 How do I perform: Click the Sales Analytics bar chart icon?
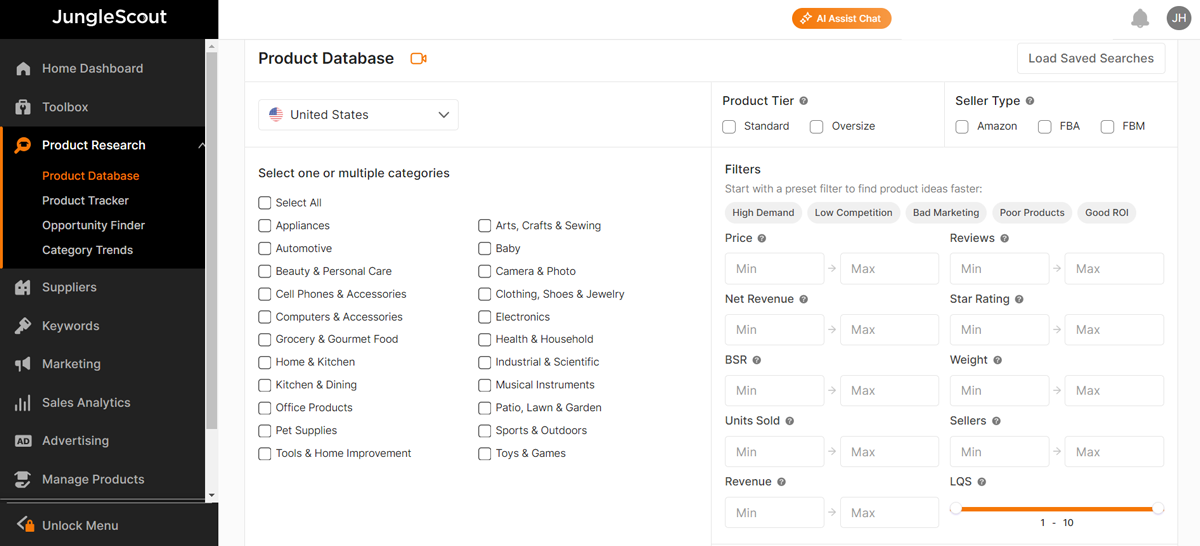[23, 403]
